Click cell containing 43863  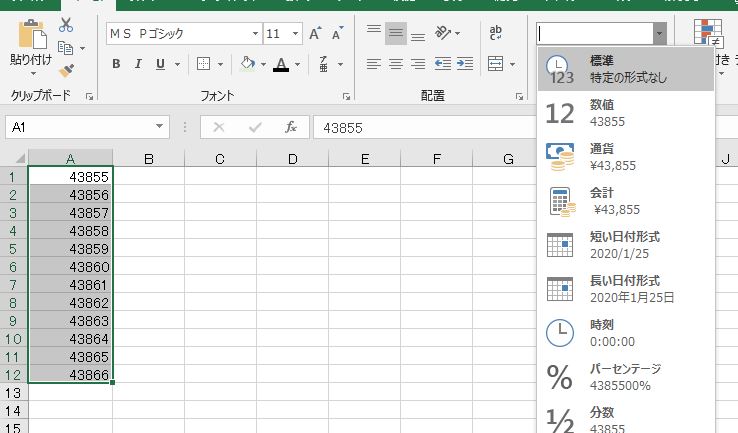click(70, 321)
